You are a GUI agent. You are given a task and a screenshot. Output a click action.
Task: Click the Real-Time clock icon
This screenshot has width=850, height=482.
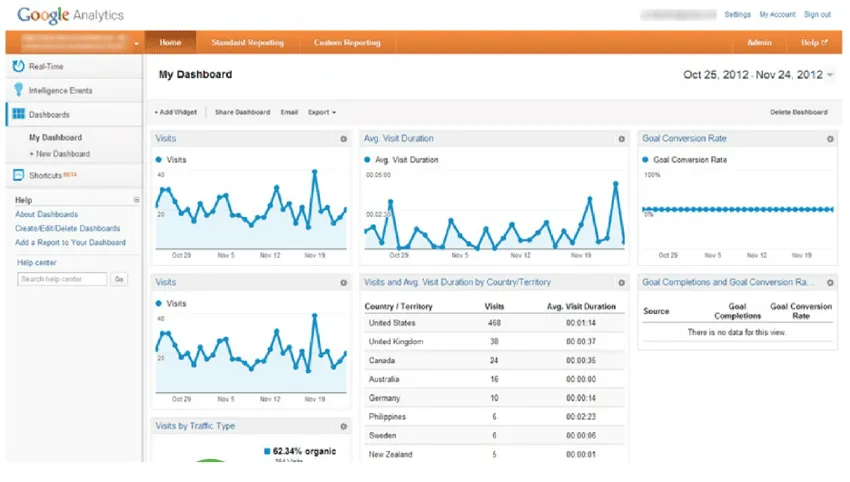[18, 66]
